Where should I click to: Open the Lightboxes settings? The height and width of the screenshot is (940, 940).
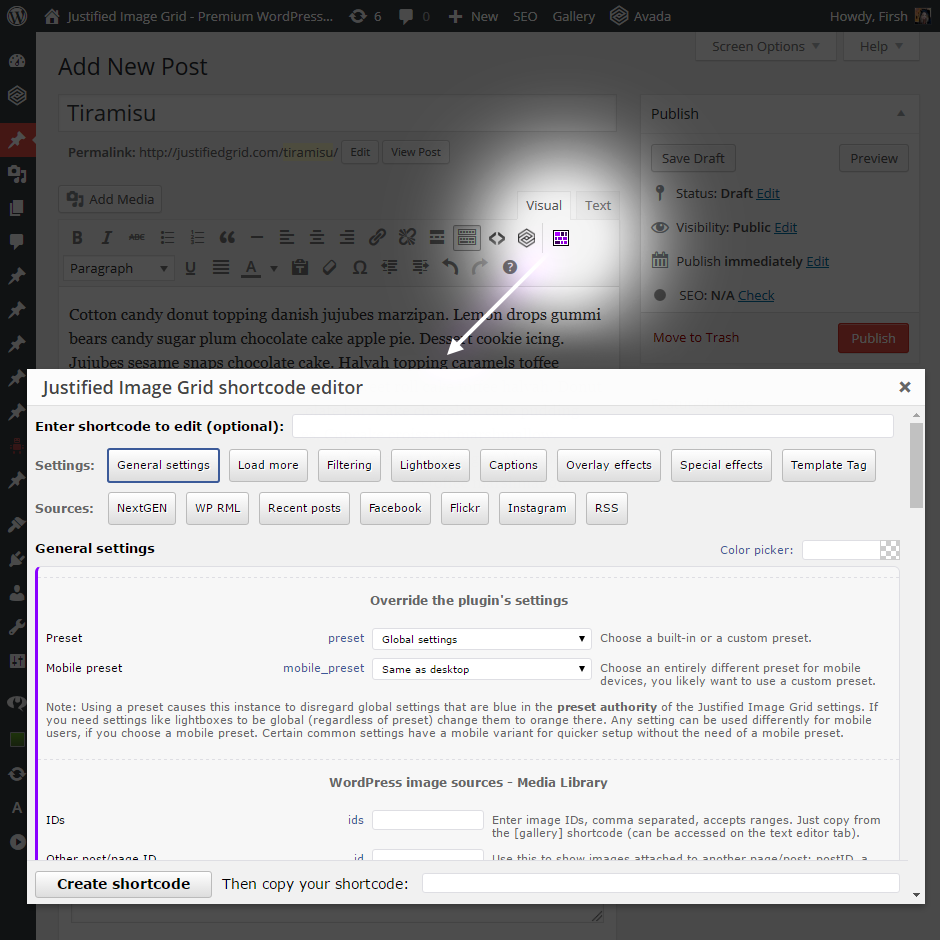click(430, 465)
